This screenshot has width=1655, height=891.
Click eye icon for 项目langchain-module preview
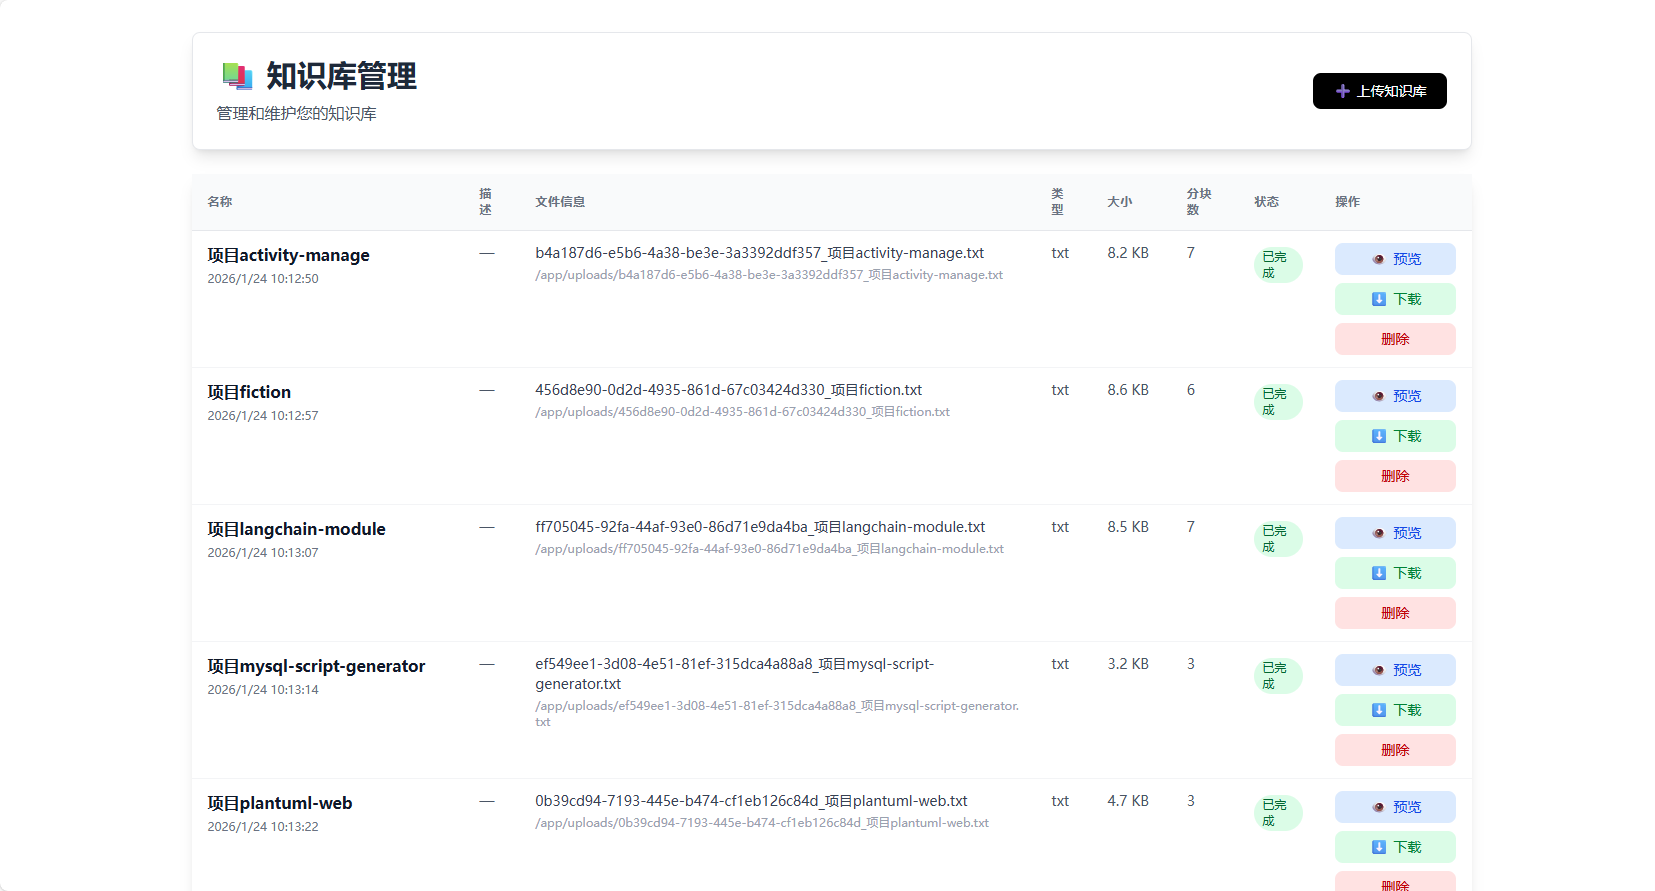coord(1378,533)
